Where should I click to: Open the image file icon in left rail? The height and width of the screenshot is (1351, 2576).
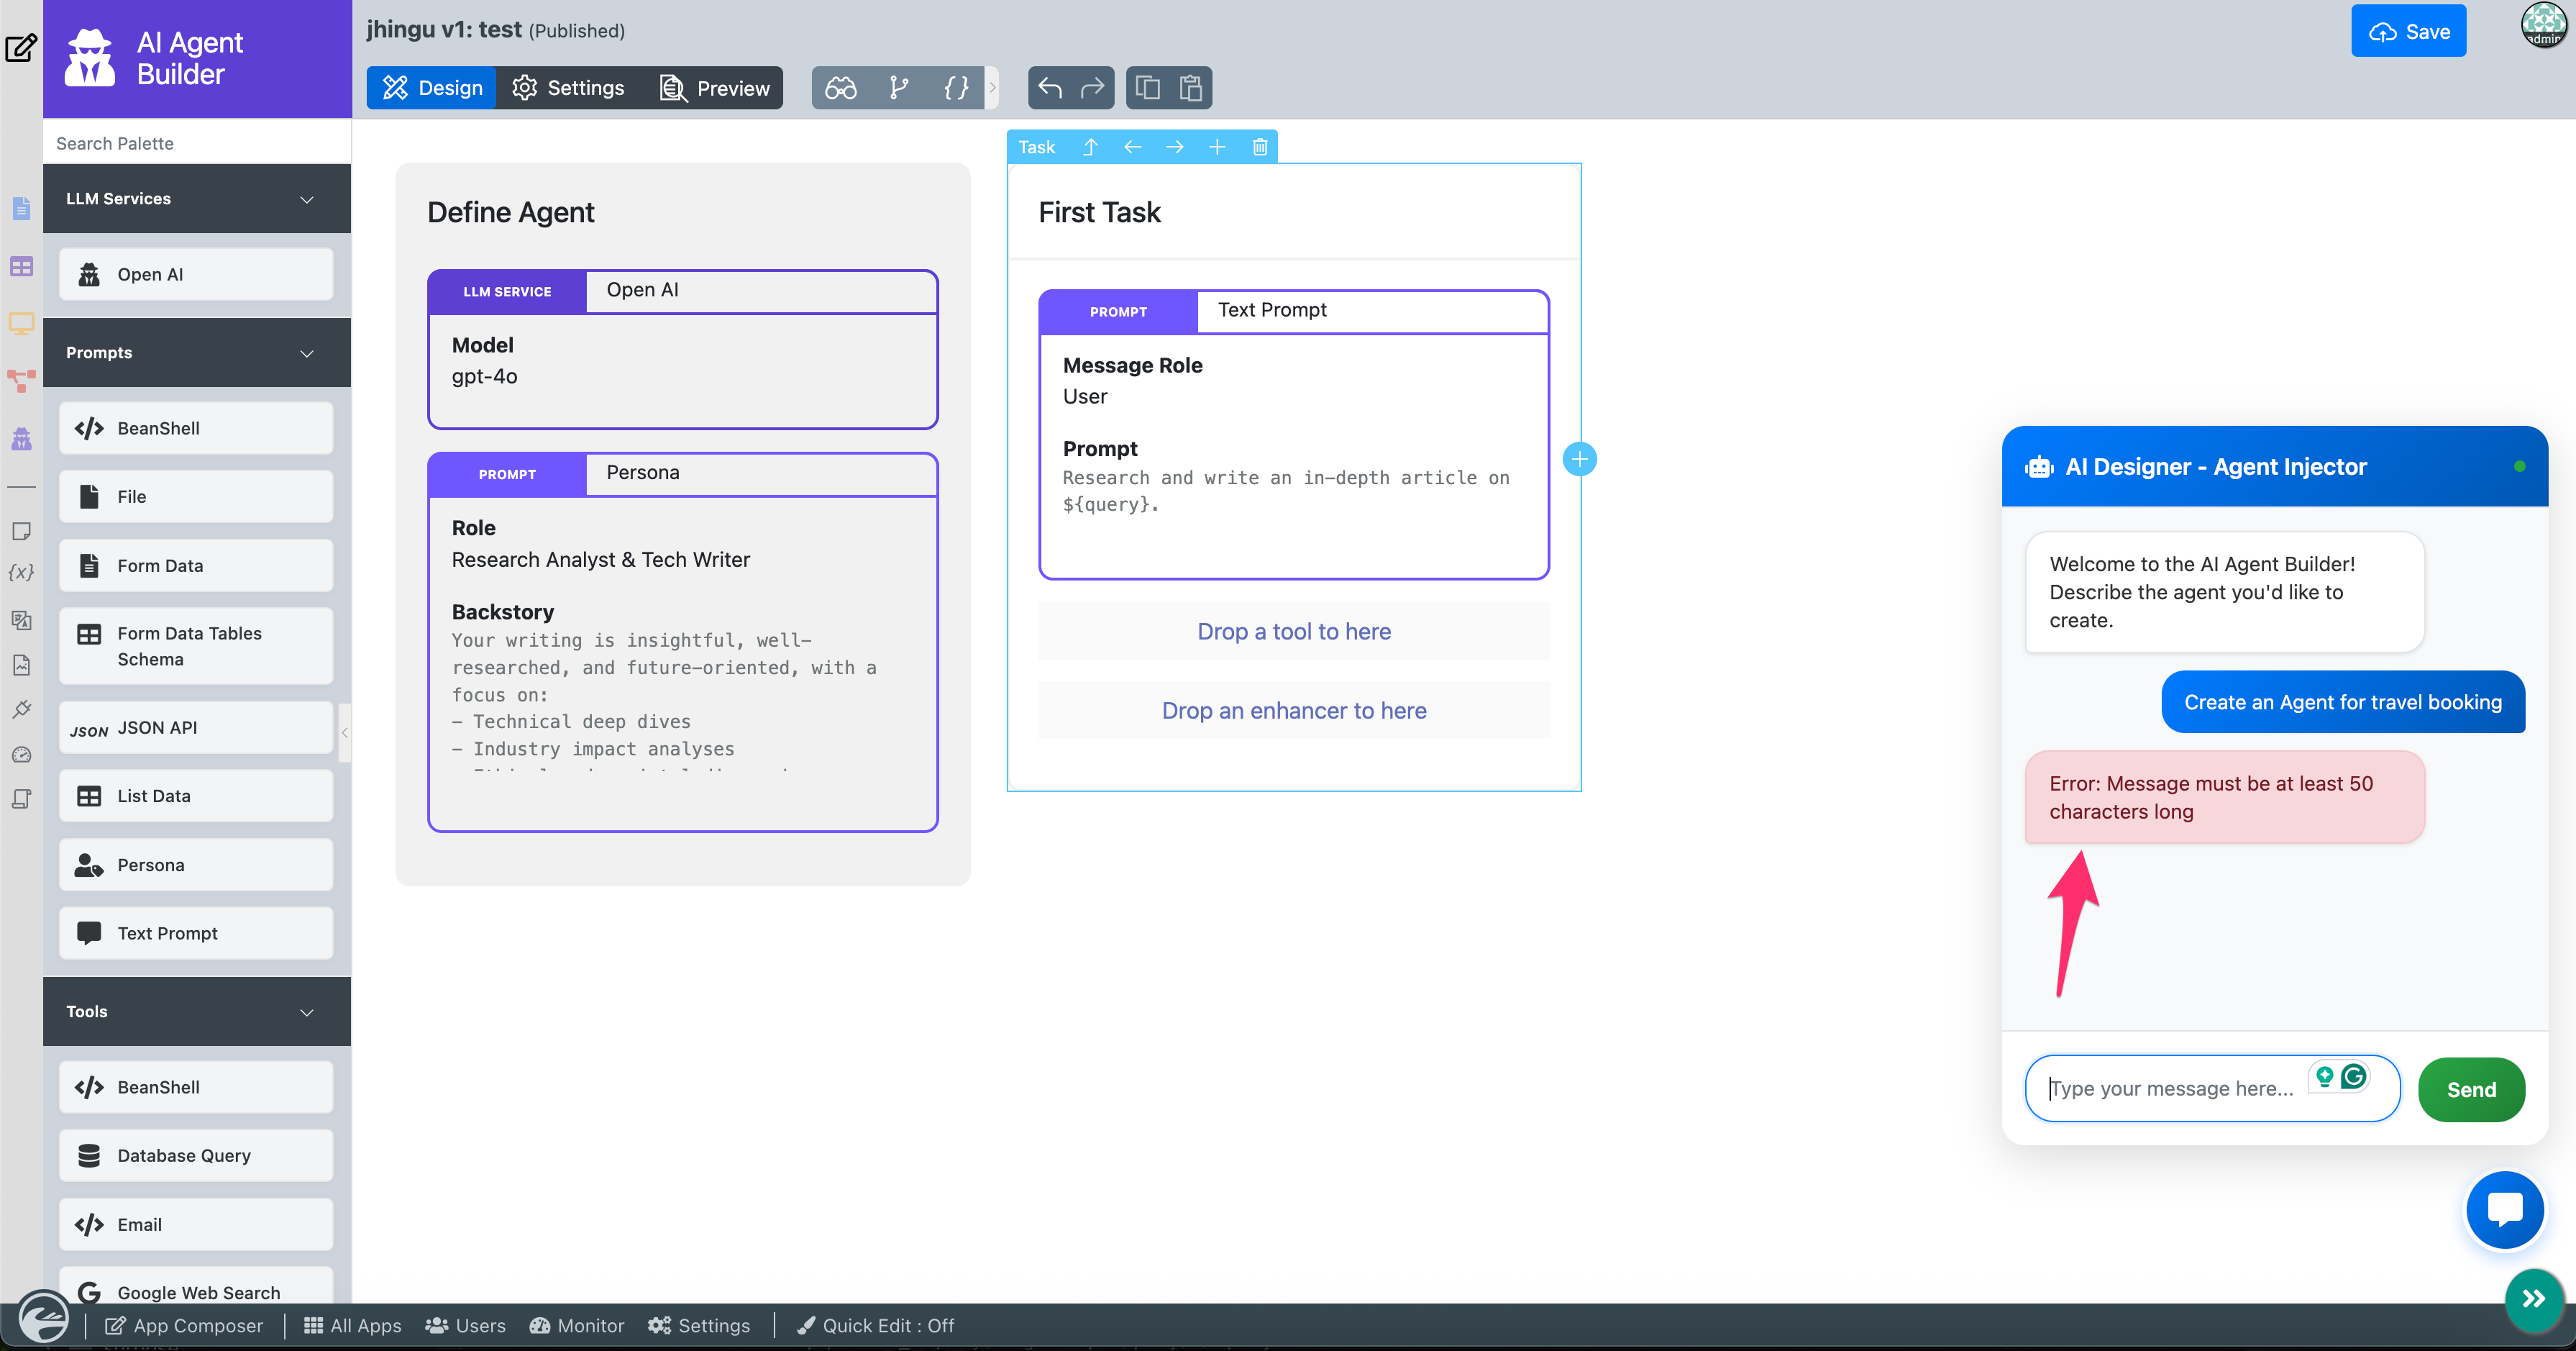21,665
